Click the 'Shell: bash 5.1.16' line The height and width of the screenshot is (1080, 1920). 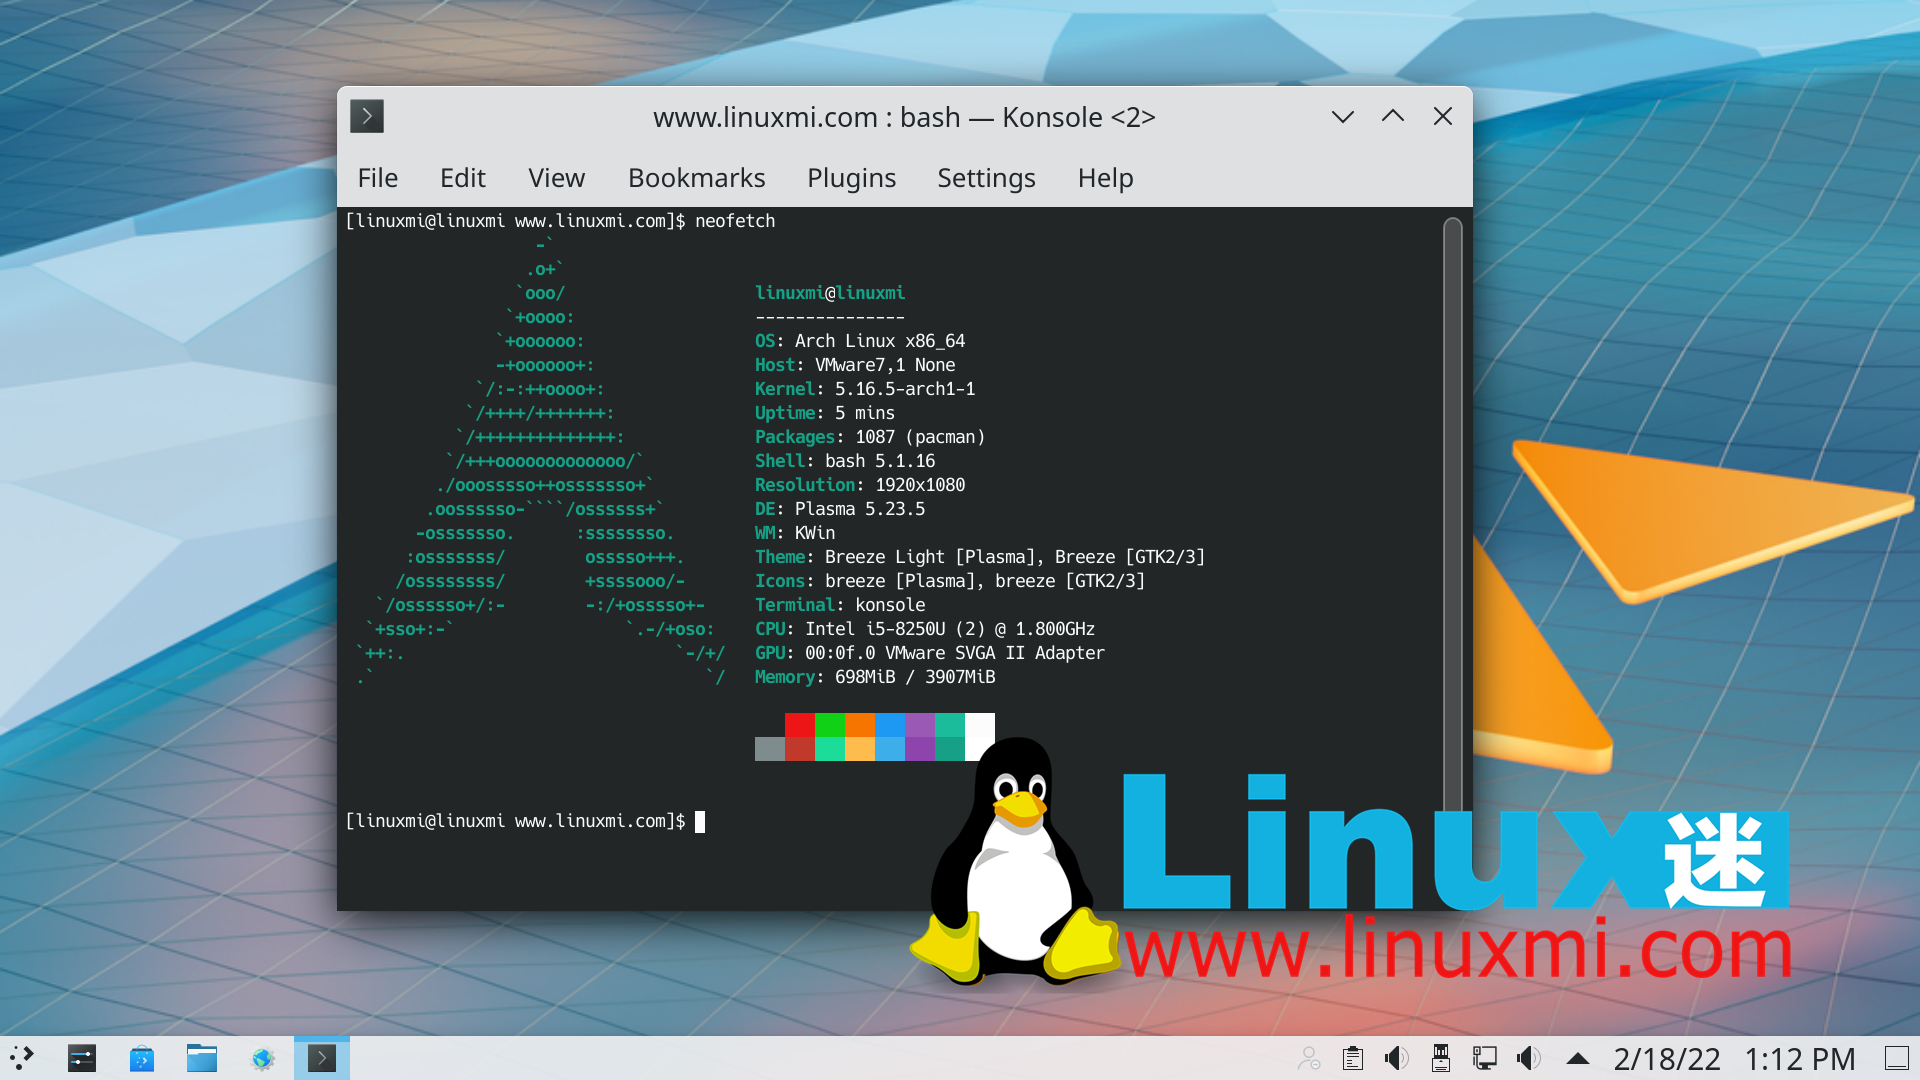tap(845, 461)
